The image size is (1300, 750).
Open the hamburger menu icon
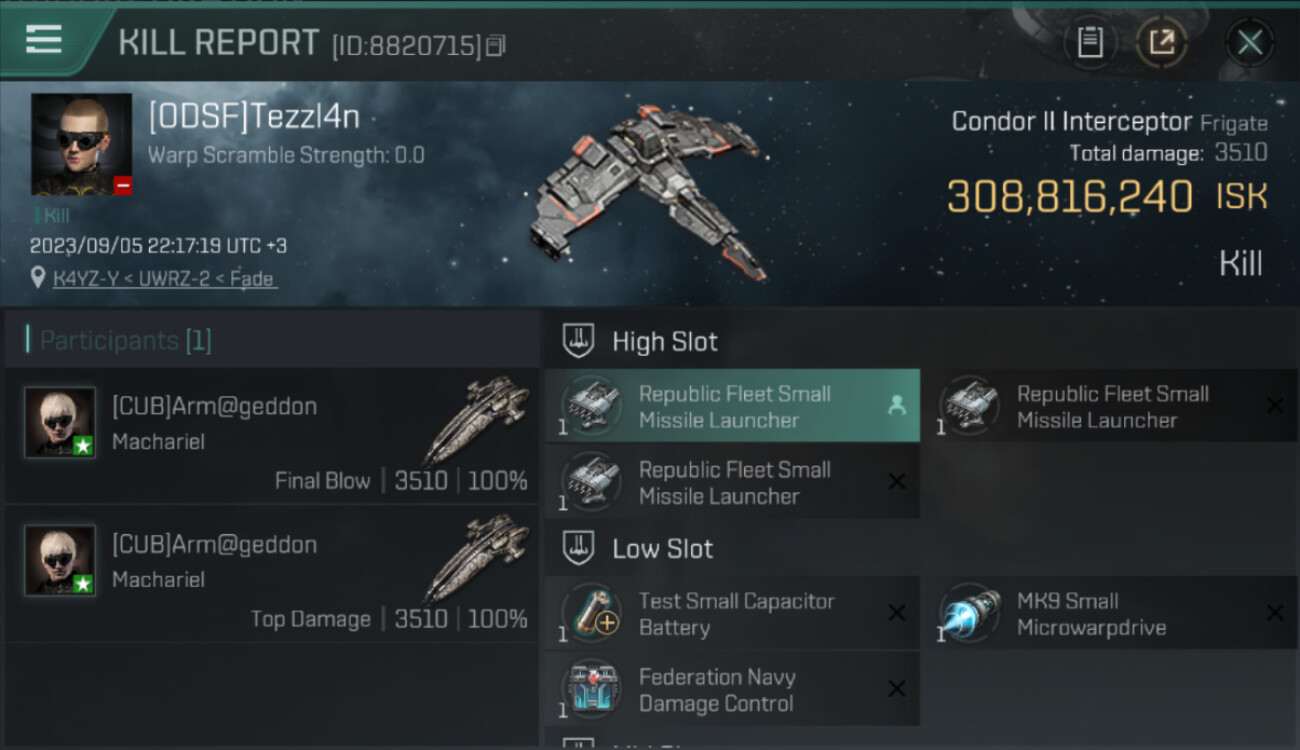point(44,40)
